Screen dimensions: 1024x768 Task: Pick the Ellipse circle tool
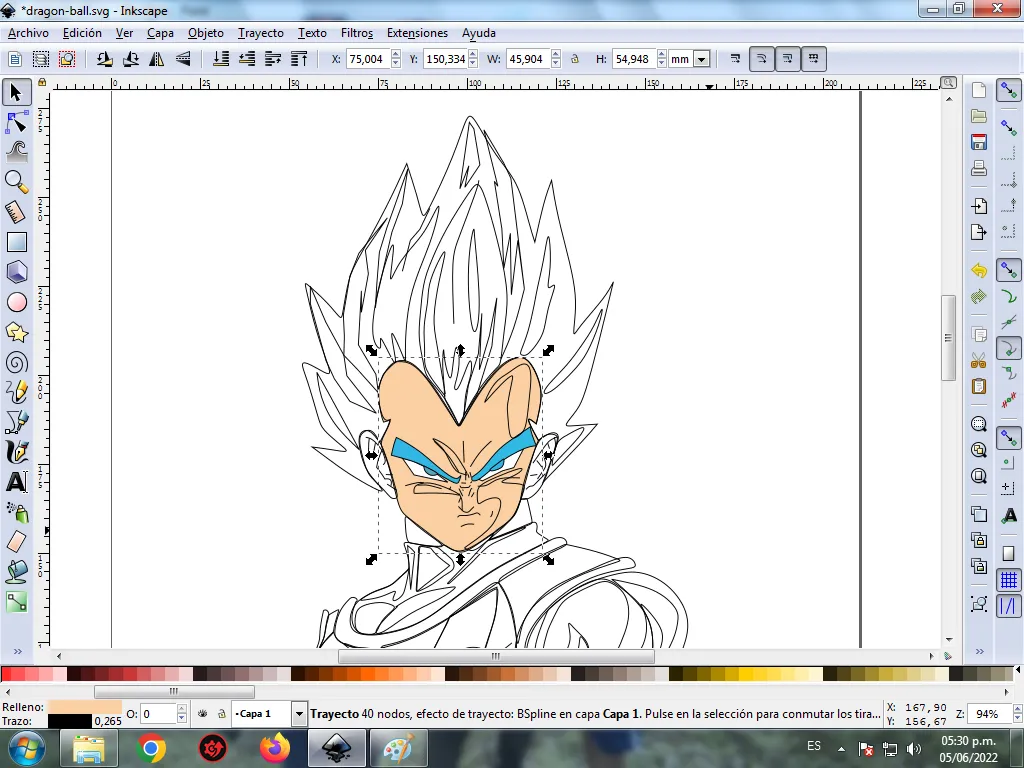tap(16, 302)
